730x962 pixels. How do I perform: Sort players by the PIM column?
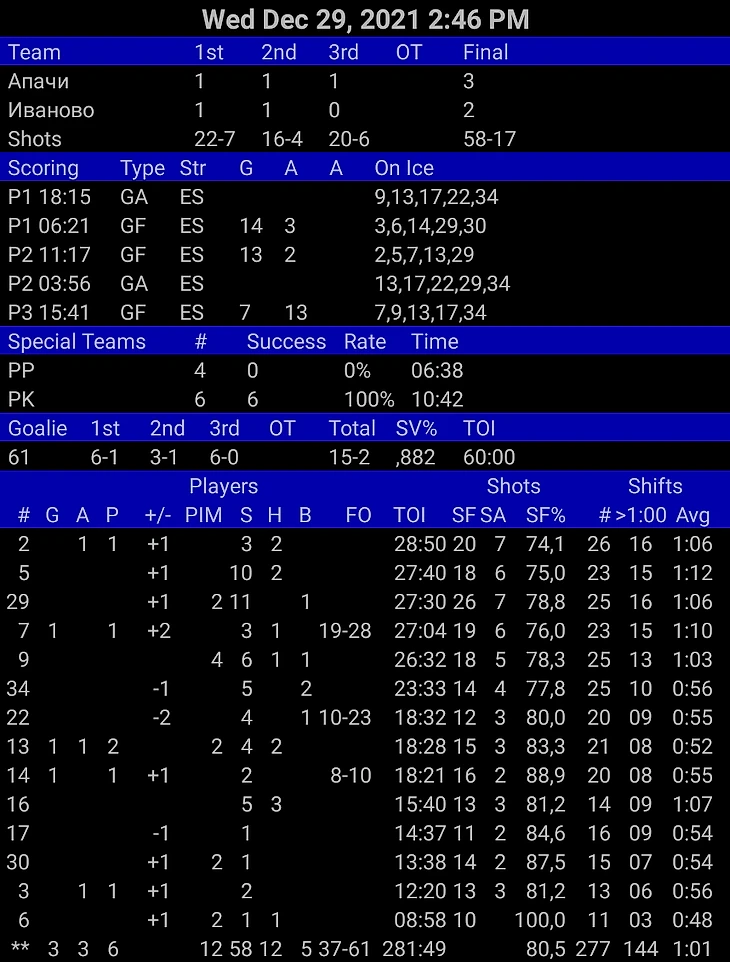point(204,516)
